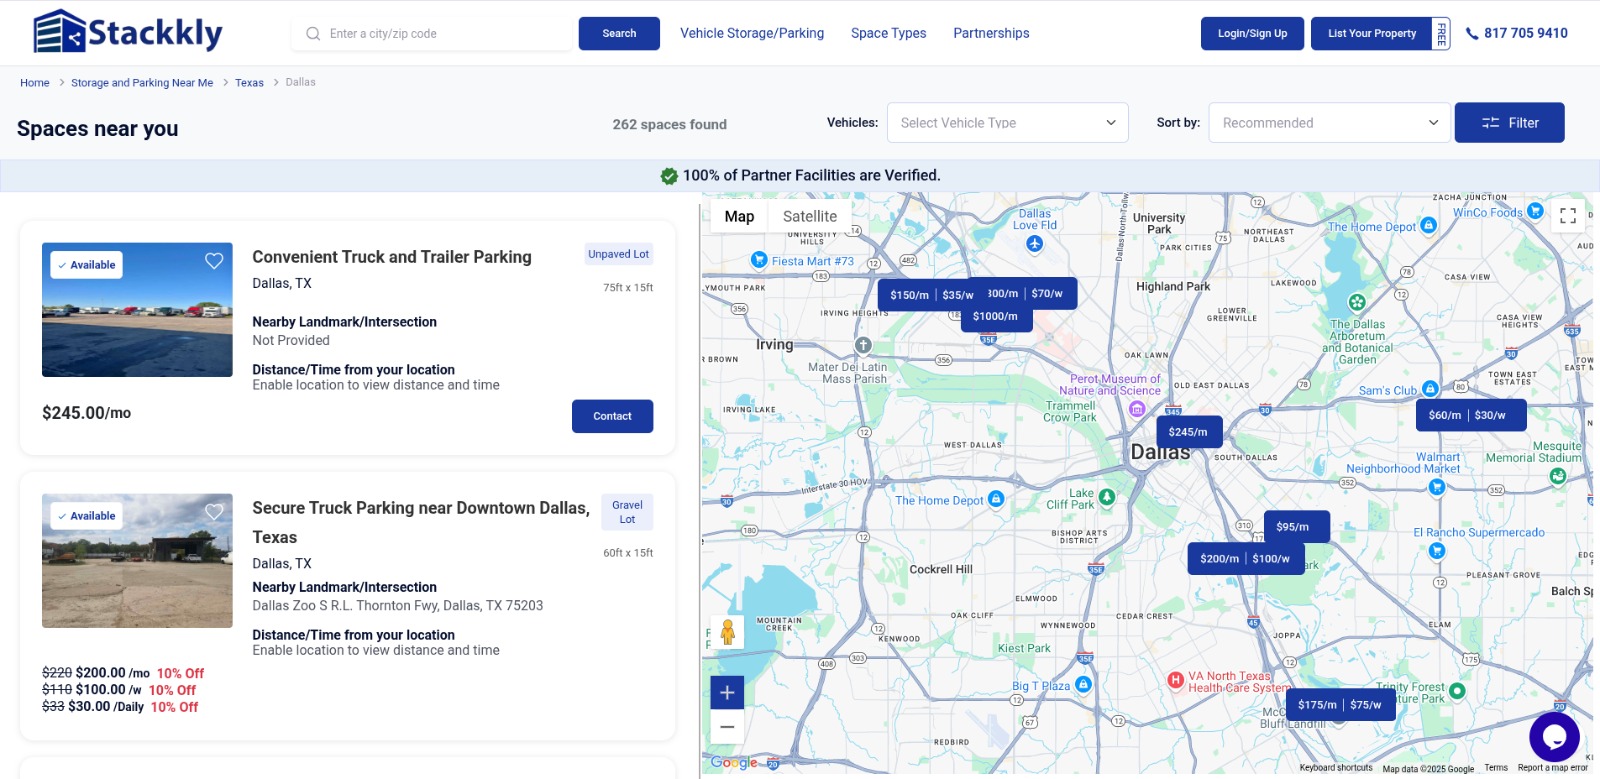Click the Trinity Forest Adventure Park marker
Image resolution: width=1600 pixels, height=779 pixels.
click(x=1457, y=691)
